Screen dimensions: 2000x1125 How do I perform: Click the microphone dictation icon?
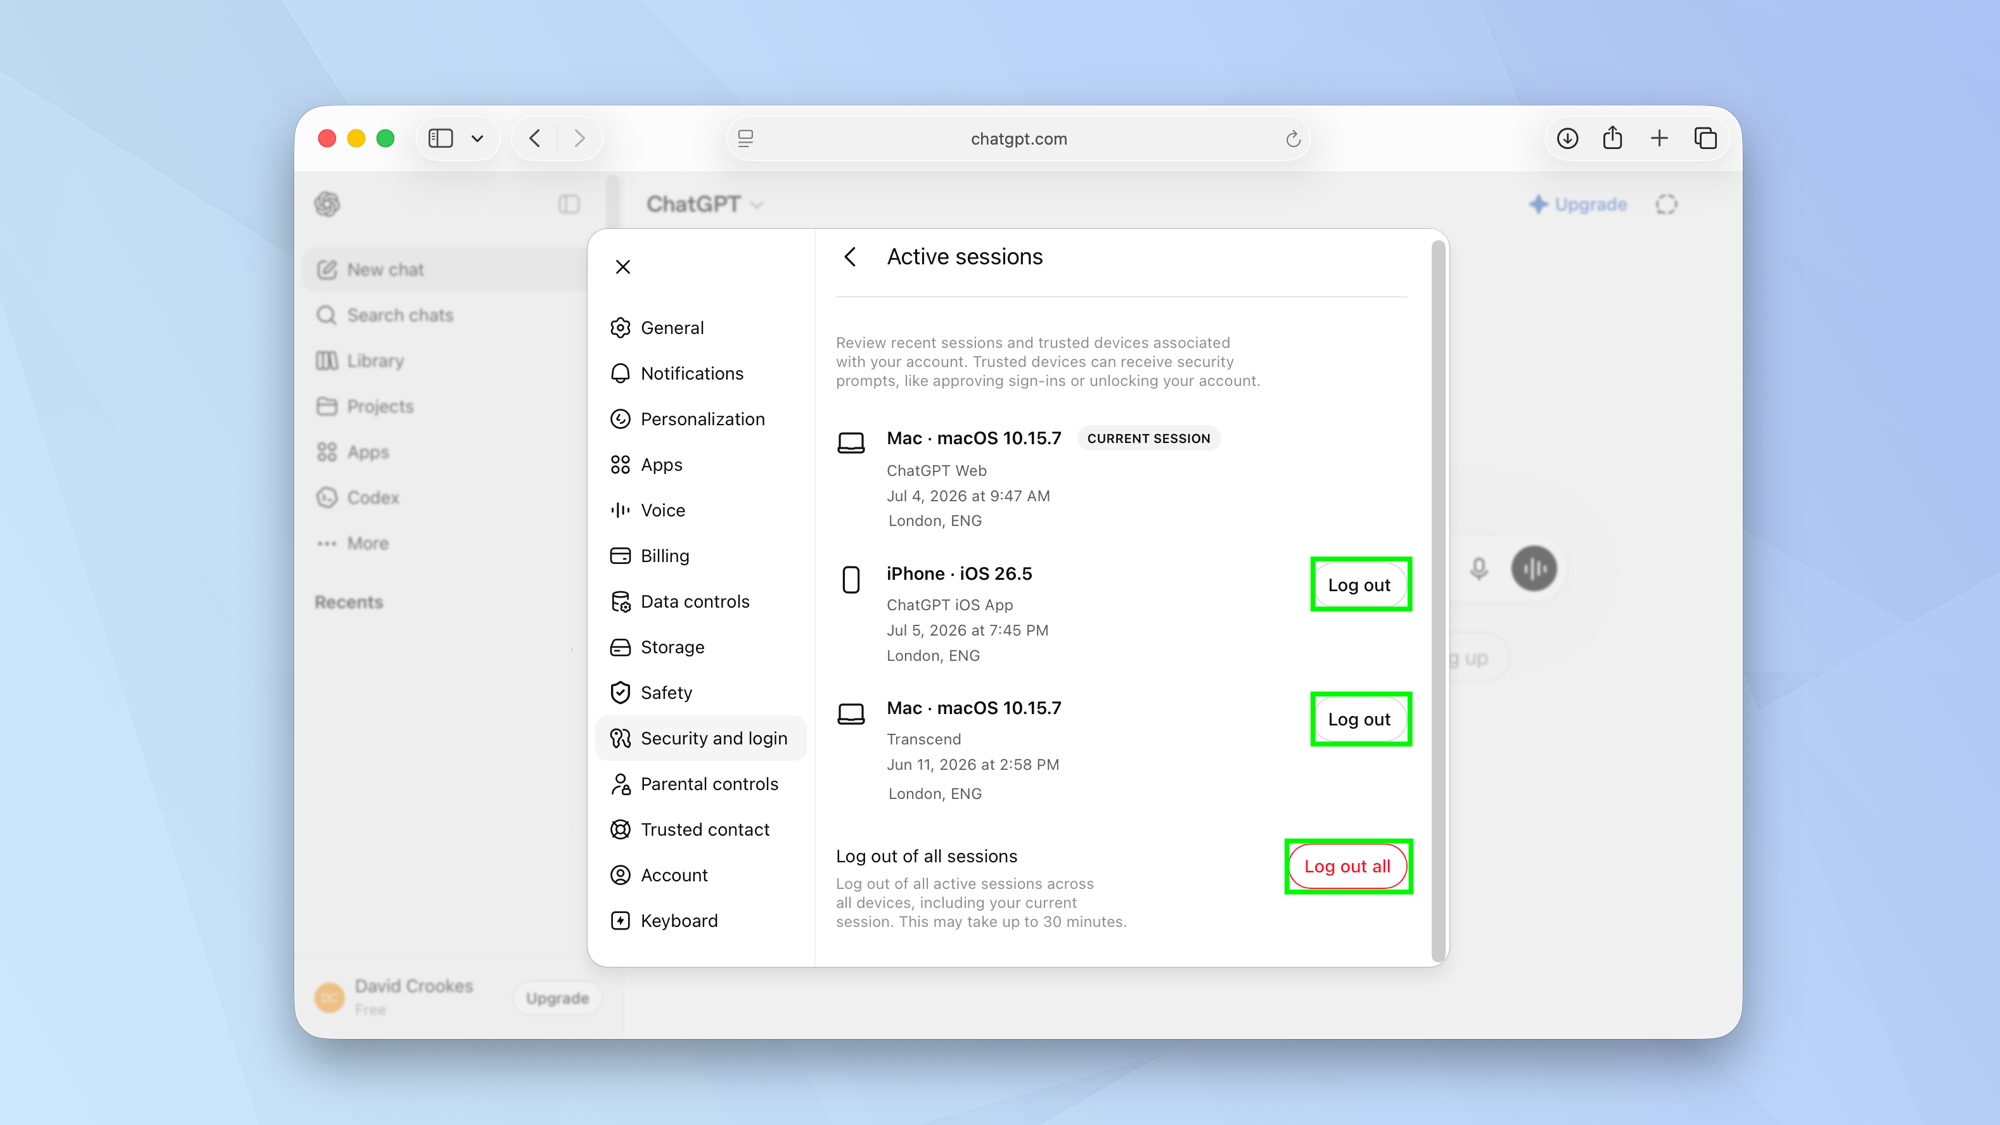[x=1479, y=569]
